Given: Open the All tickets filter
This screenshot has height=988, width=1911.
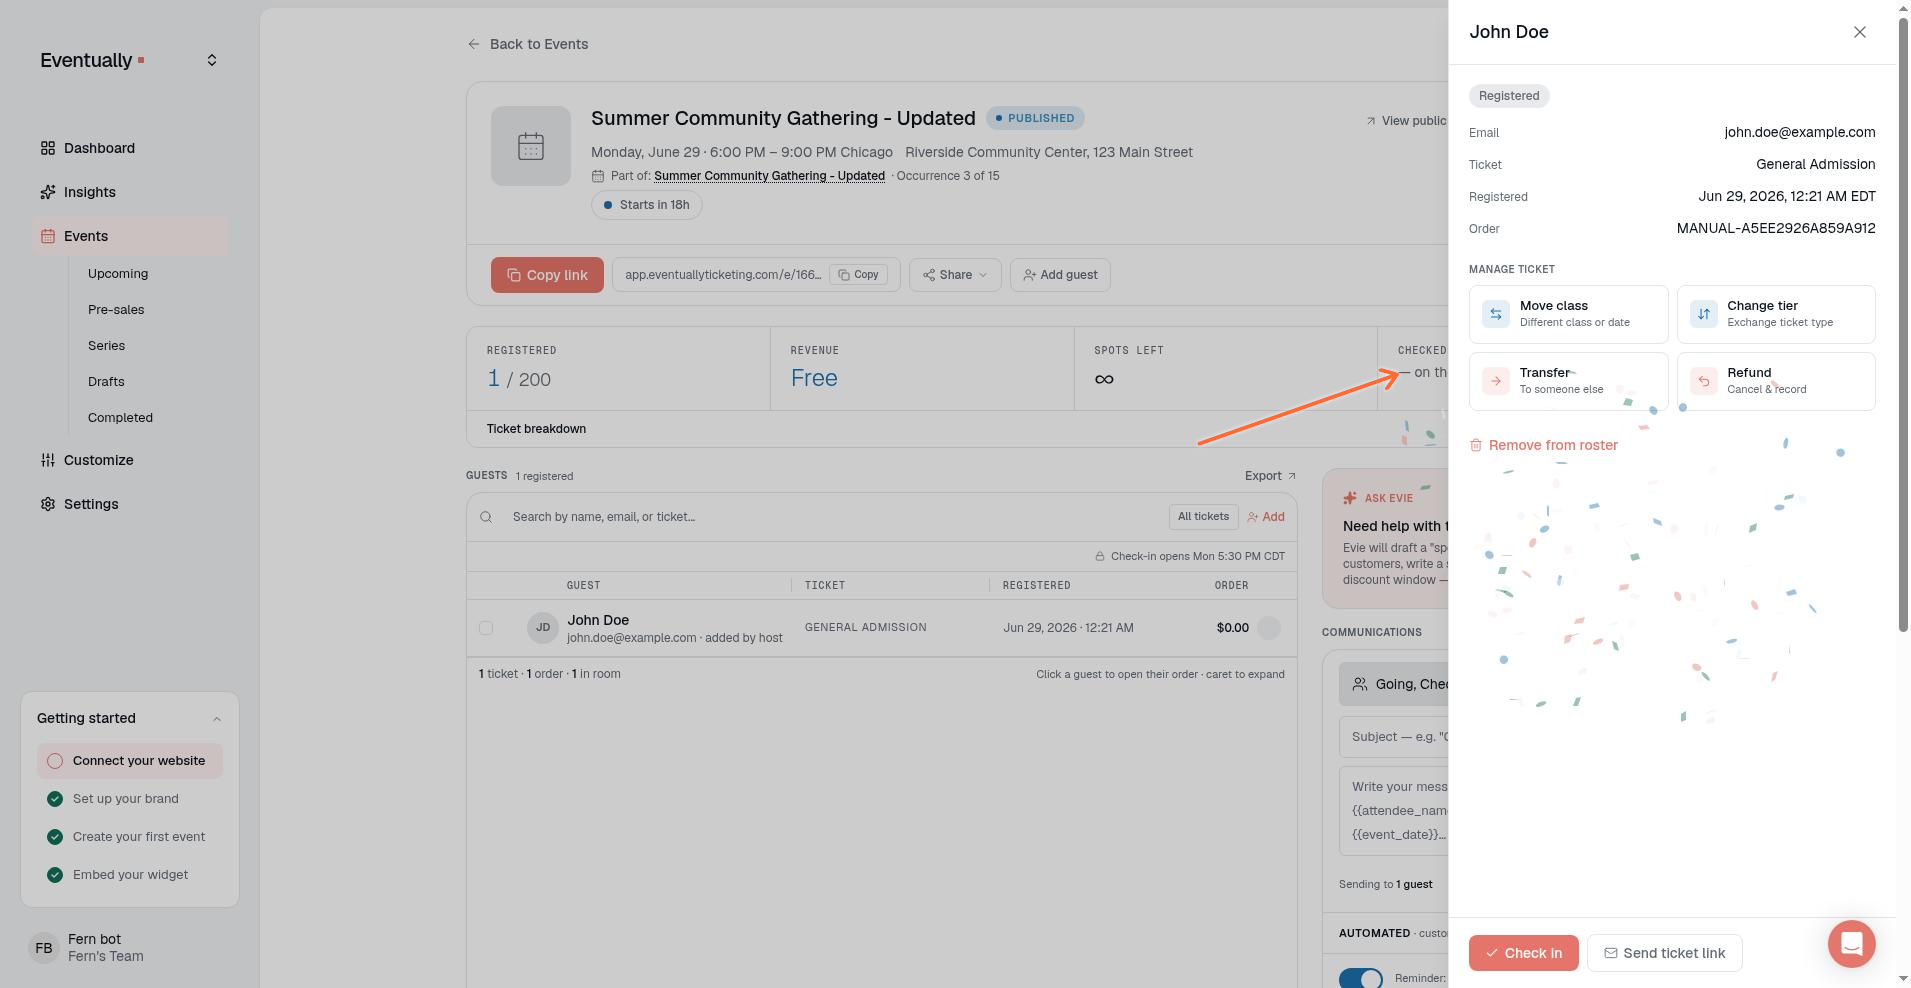Looking at the screenshot, I should 1203,517.
